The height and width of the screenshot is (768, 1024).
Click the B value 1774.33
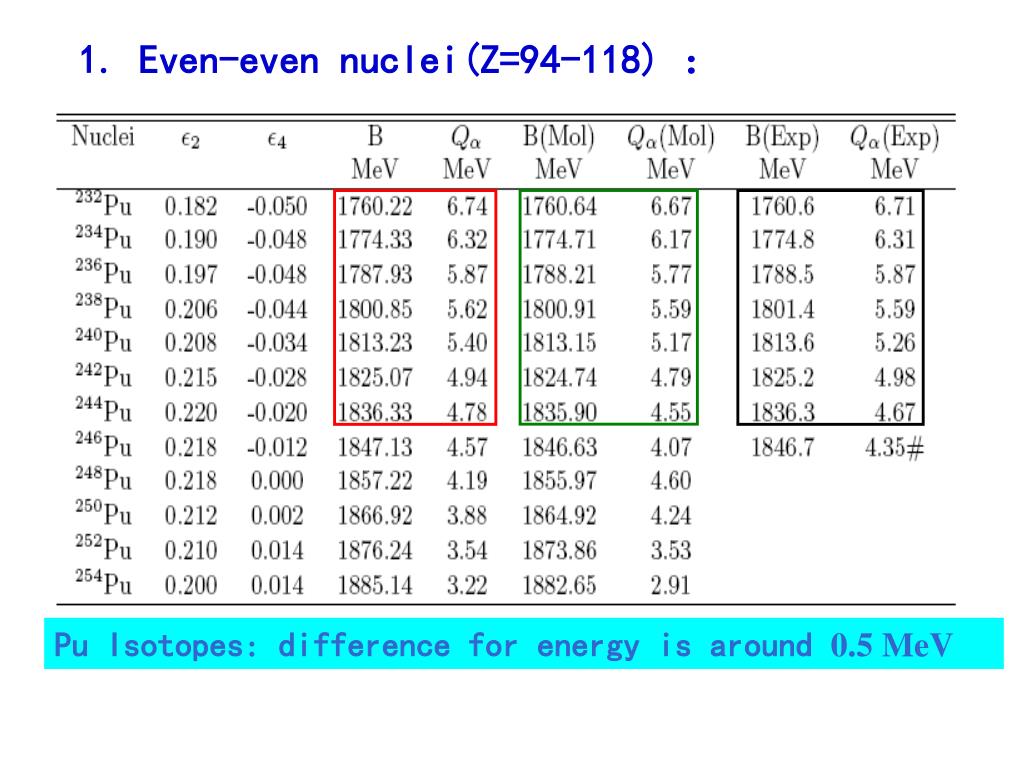[x=375, y=240]
